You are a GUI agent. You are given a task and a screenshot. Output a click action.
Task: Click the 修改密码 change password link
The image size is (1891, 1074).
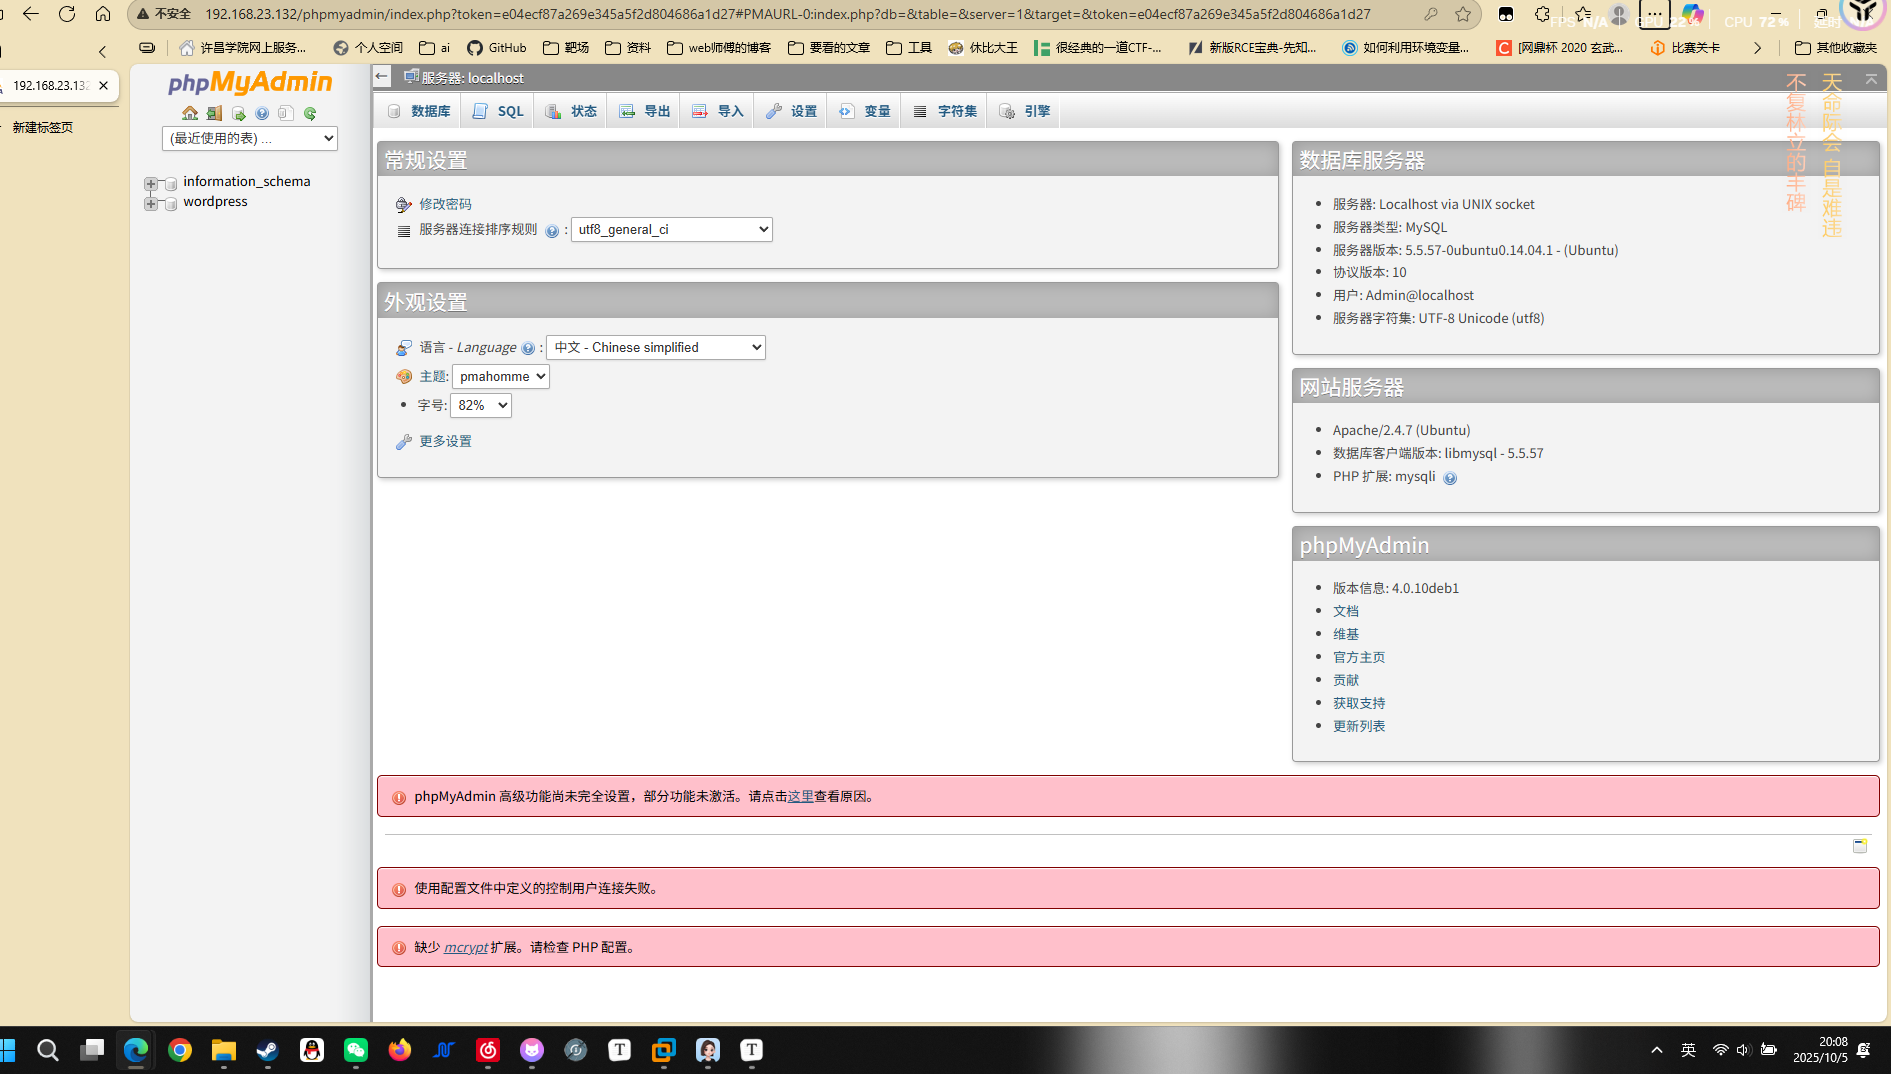[x=445, y=204]
